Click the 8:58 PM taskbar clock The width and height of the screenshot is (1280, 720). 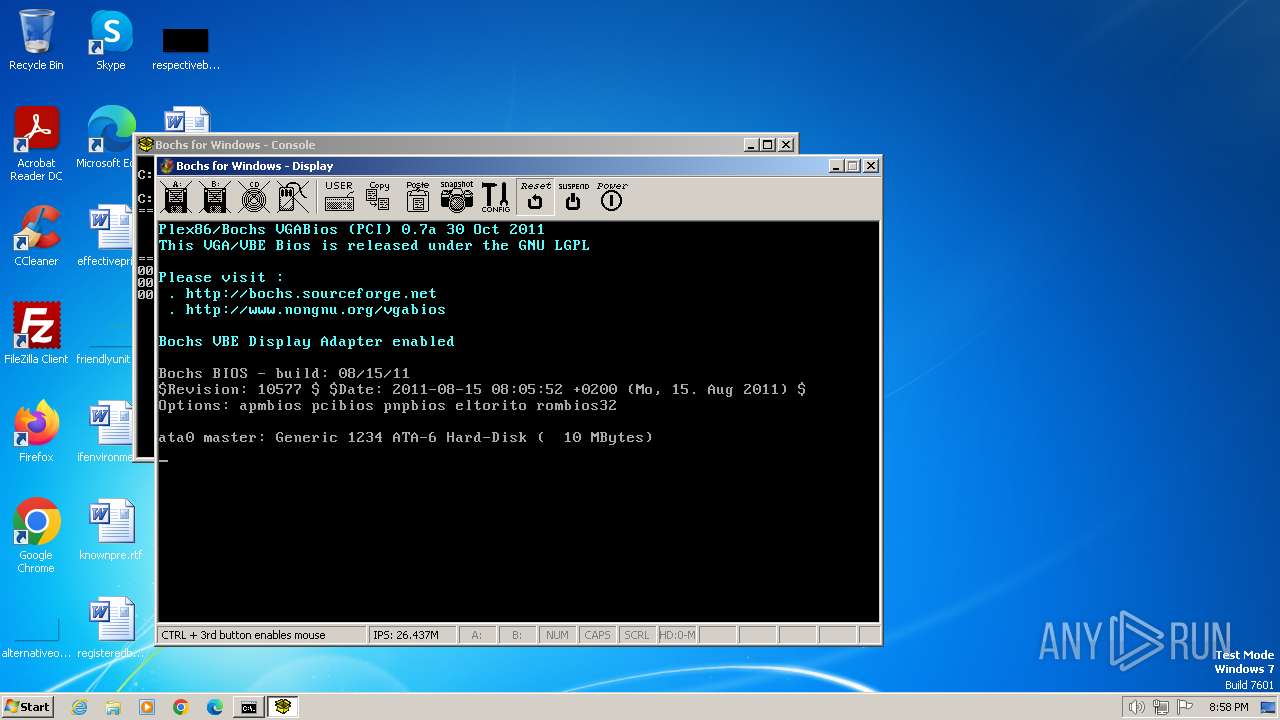(1228, 707)
